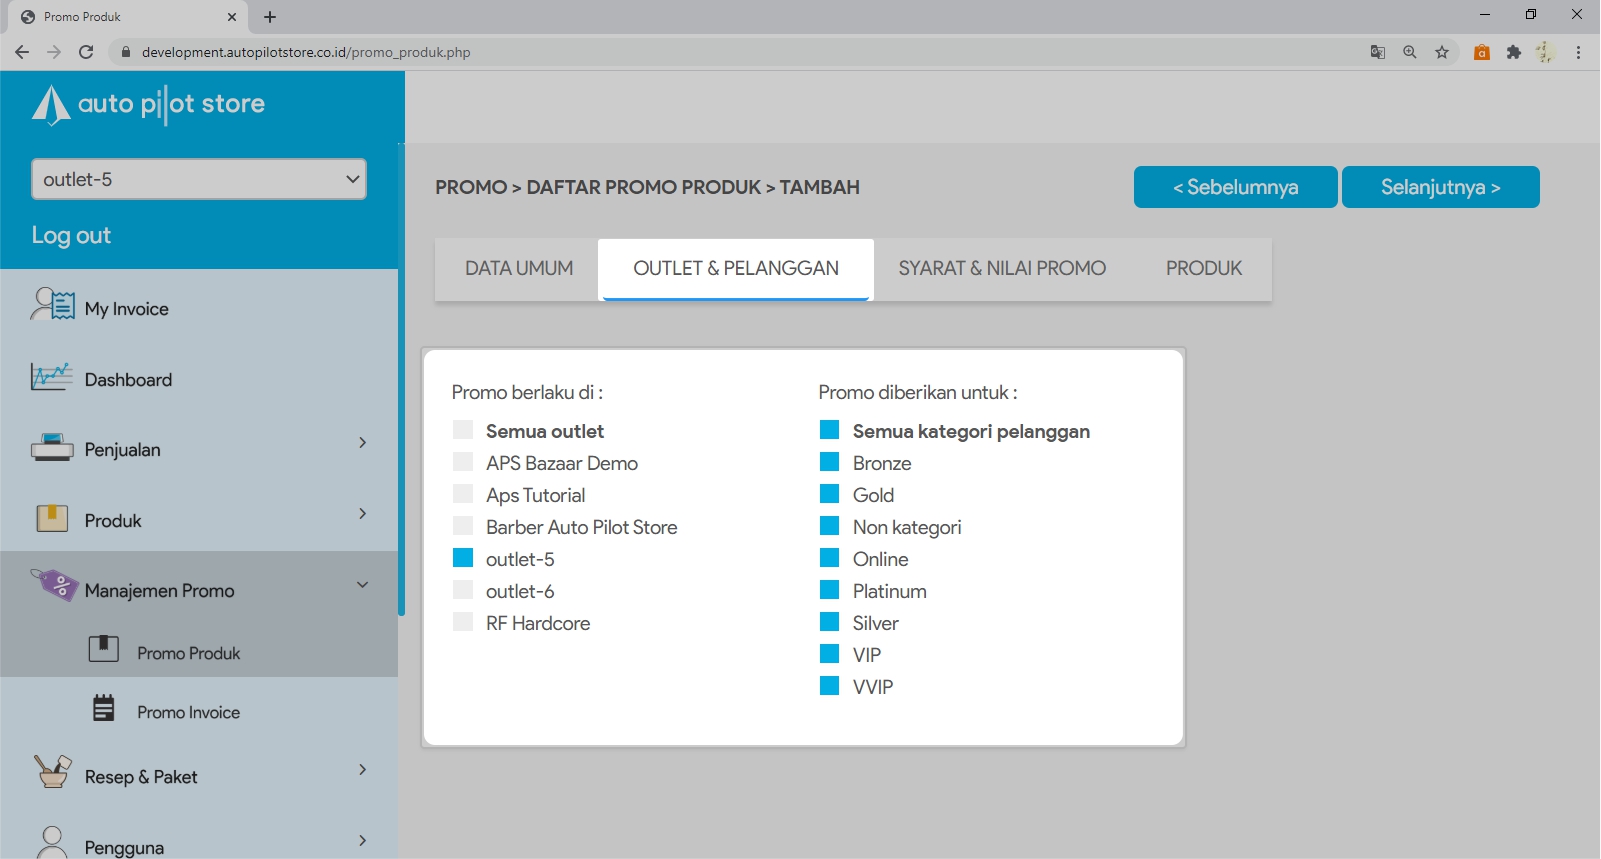This screenshot has height=859, width=1601.
Task: Click the My Invoice sidebar icon
Action: click(x=53, y=304)
